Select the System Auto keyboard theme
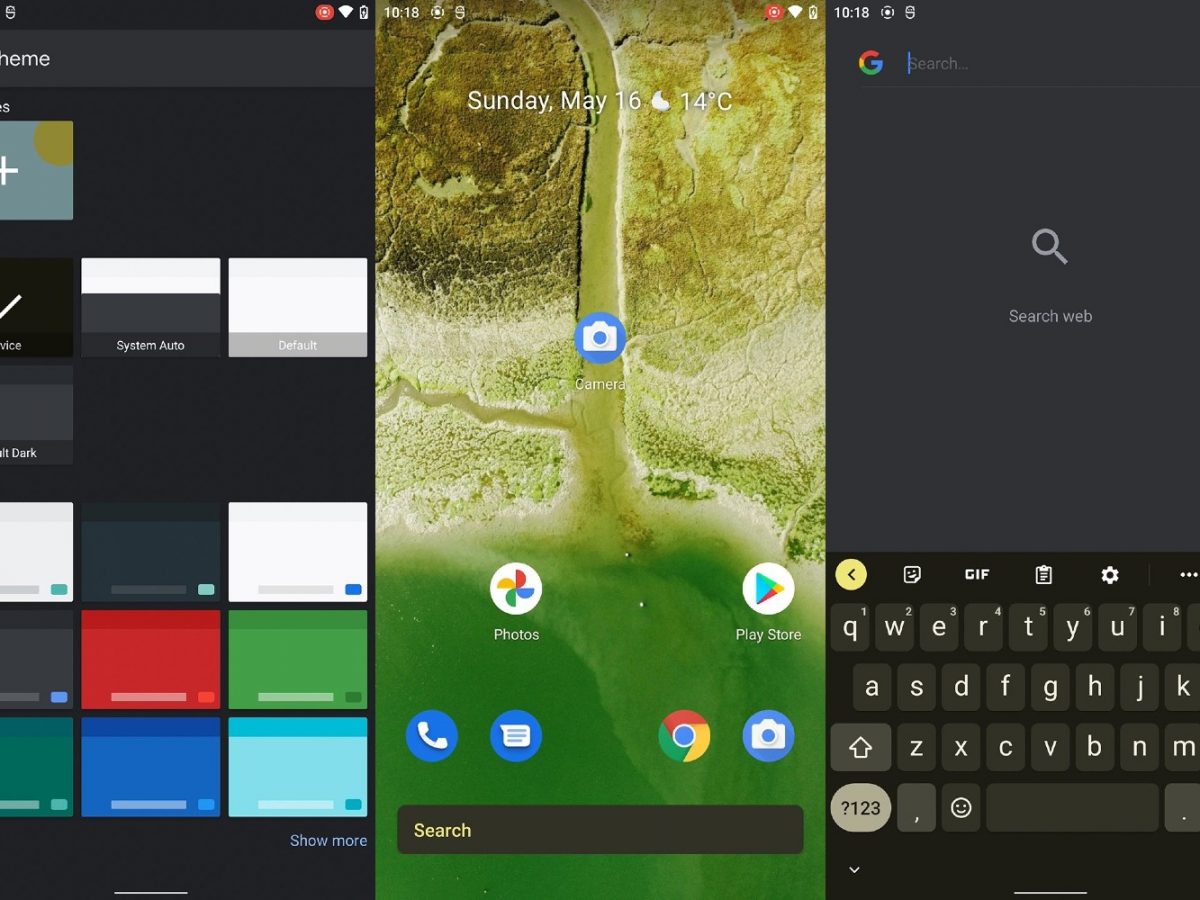 pos(150,307)
